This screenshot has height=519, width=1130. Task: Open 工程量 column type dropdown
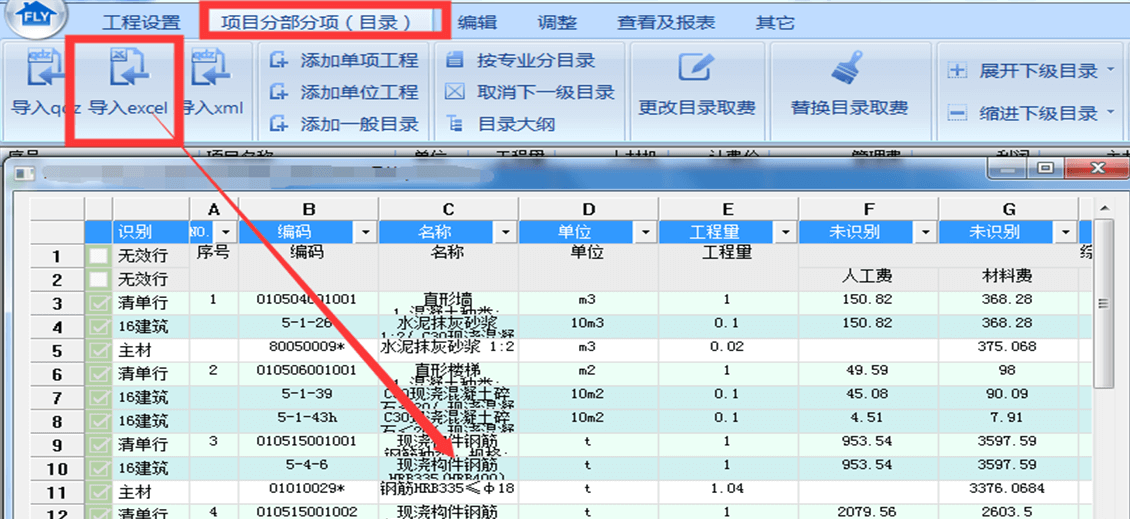[x=786, y=232]
